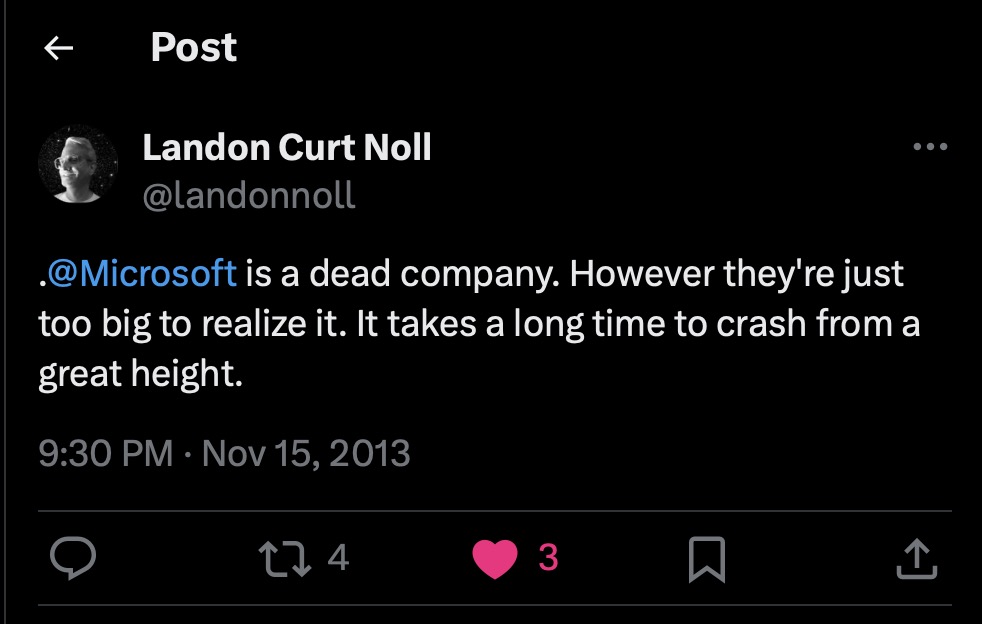Open the three-dot more options menu
The width and height of the screenshot is (982, 624).
(x=930, y=147)
